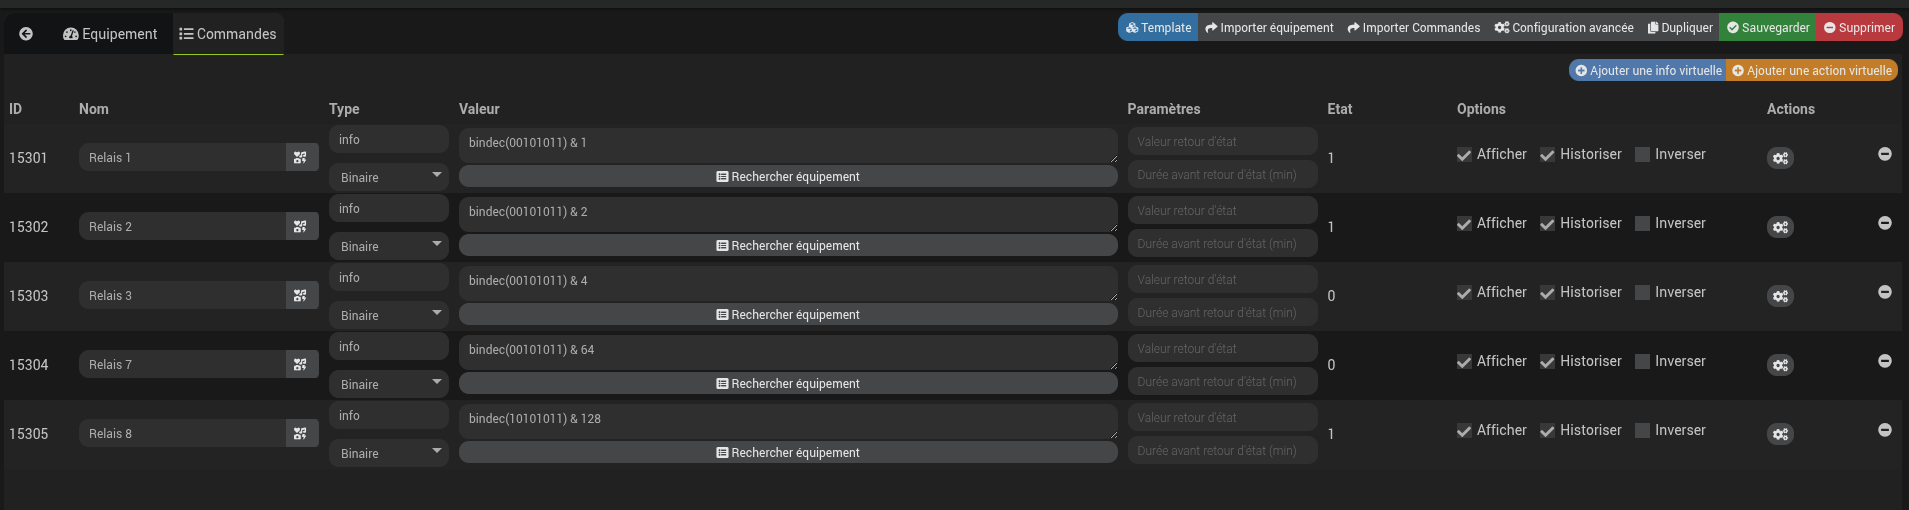
Task: Open the gear settings for Relais 7
Action: point(1780,365)
